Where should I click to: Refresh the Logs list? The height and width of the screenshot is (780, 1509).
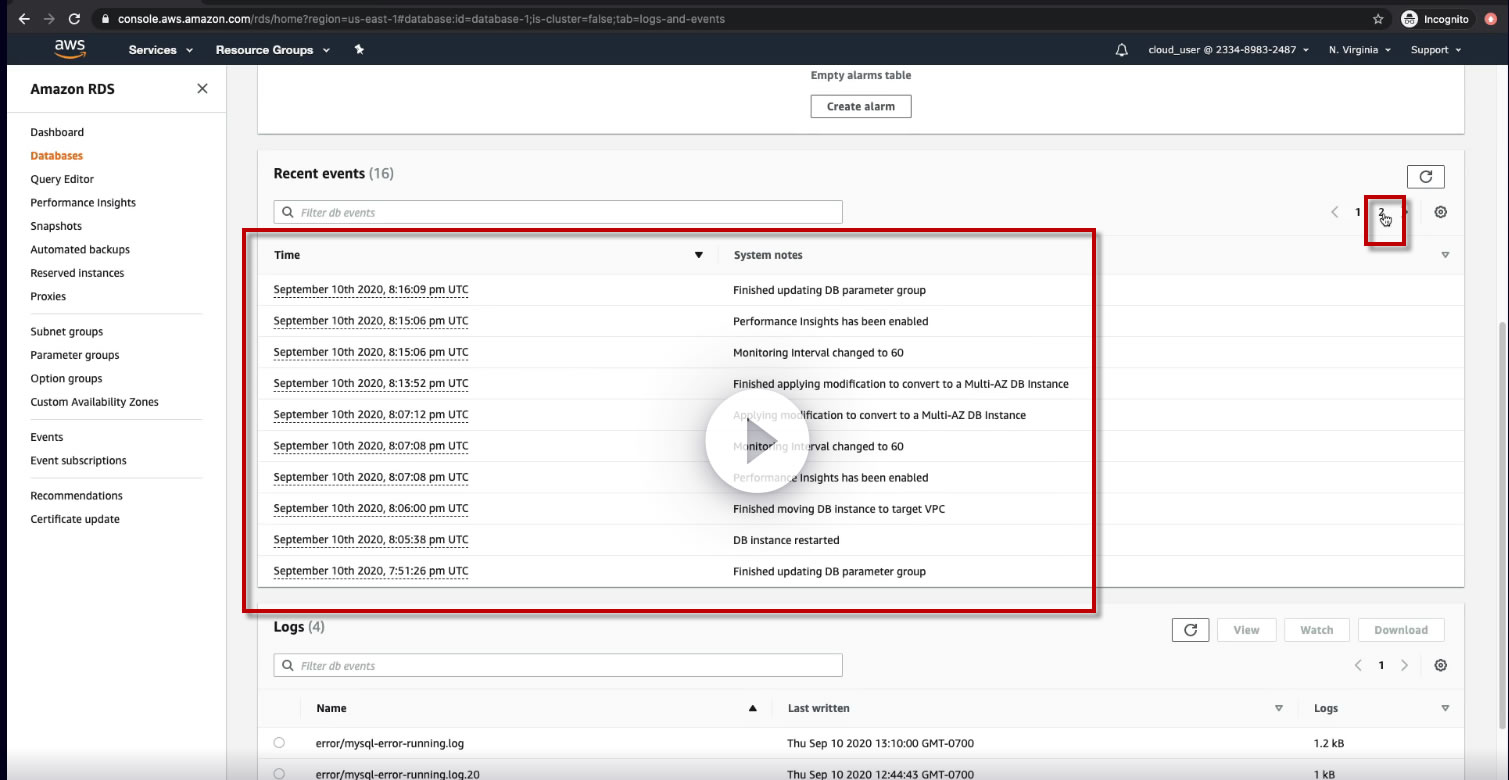[1190, 630]
